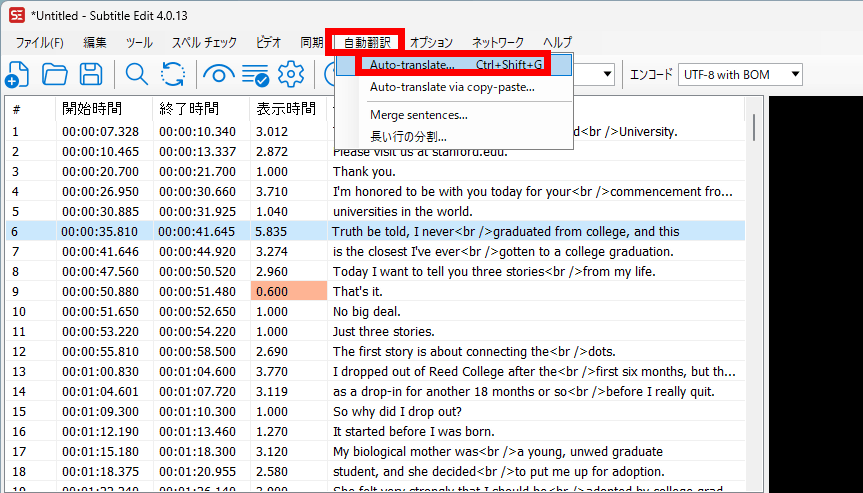Click start time 00:01:18.375

(x=100, y=472)
